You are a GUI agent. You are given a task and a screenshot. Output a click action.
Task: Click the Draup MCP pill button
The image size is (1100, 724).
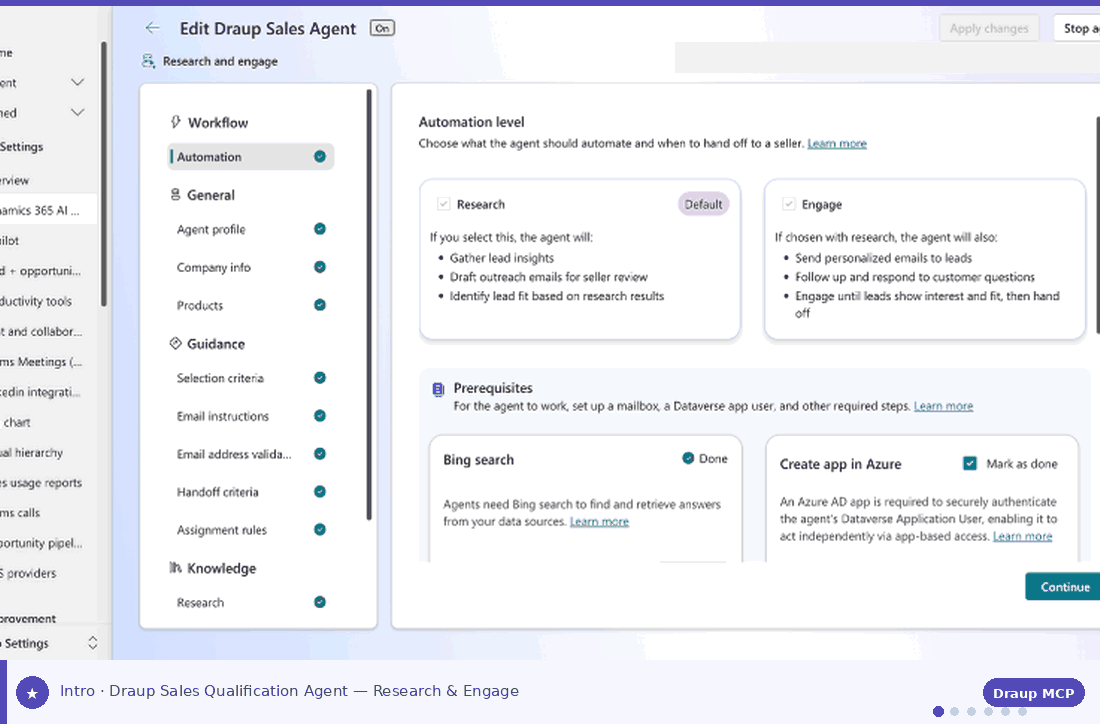pos(1033,693)
